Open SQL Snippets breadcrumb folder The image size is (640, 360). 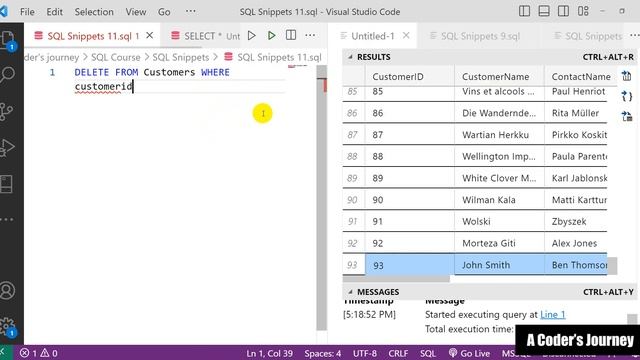click(x=180, y=57)
